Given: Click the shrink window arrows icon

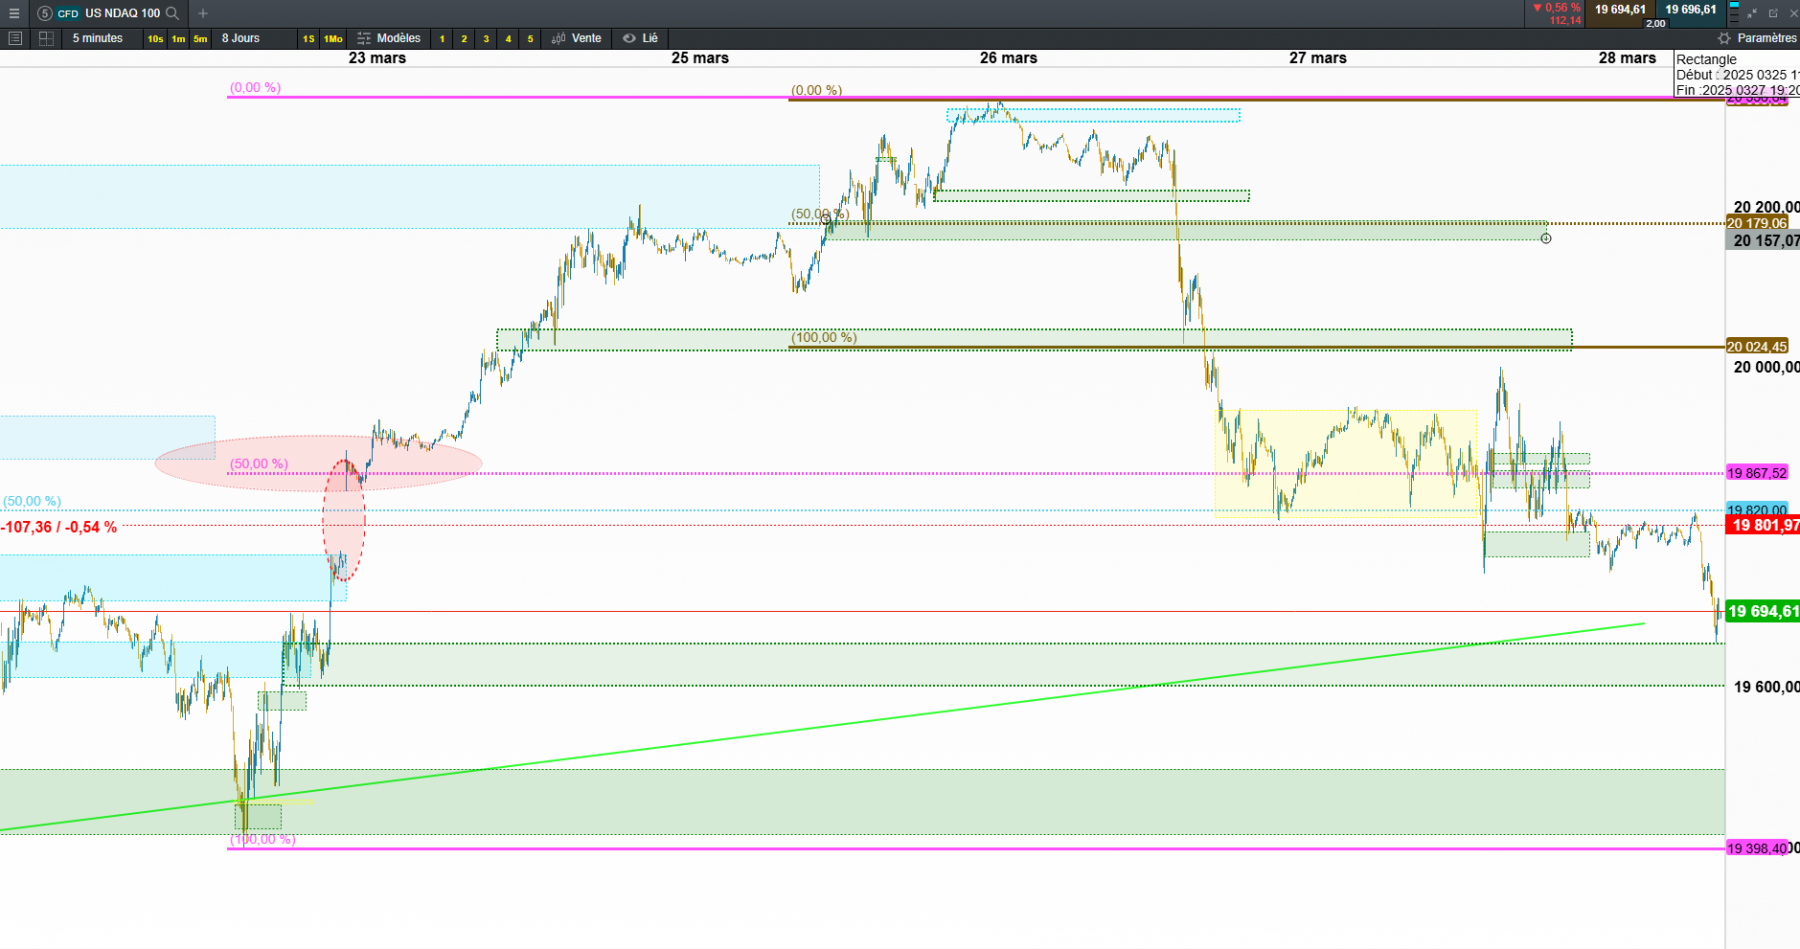Looking at the screenshot, I should [1752, 13].
